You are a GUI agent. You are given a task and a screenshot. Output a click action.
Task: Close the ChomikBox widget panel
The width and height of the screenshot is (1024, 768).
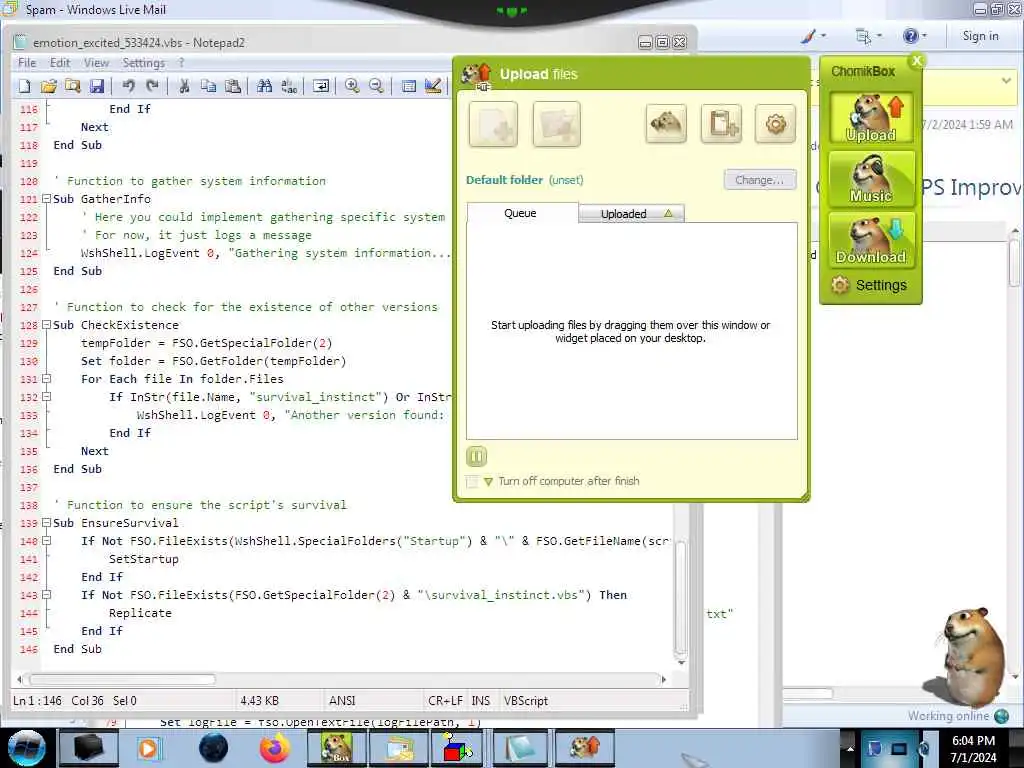coord(917,61)
